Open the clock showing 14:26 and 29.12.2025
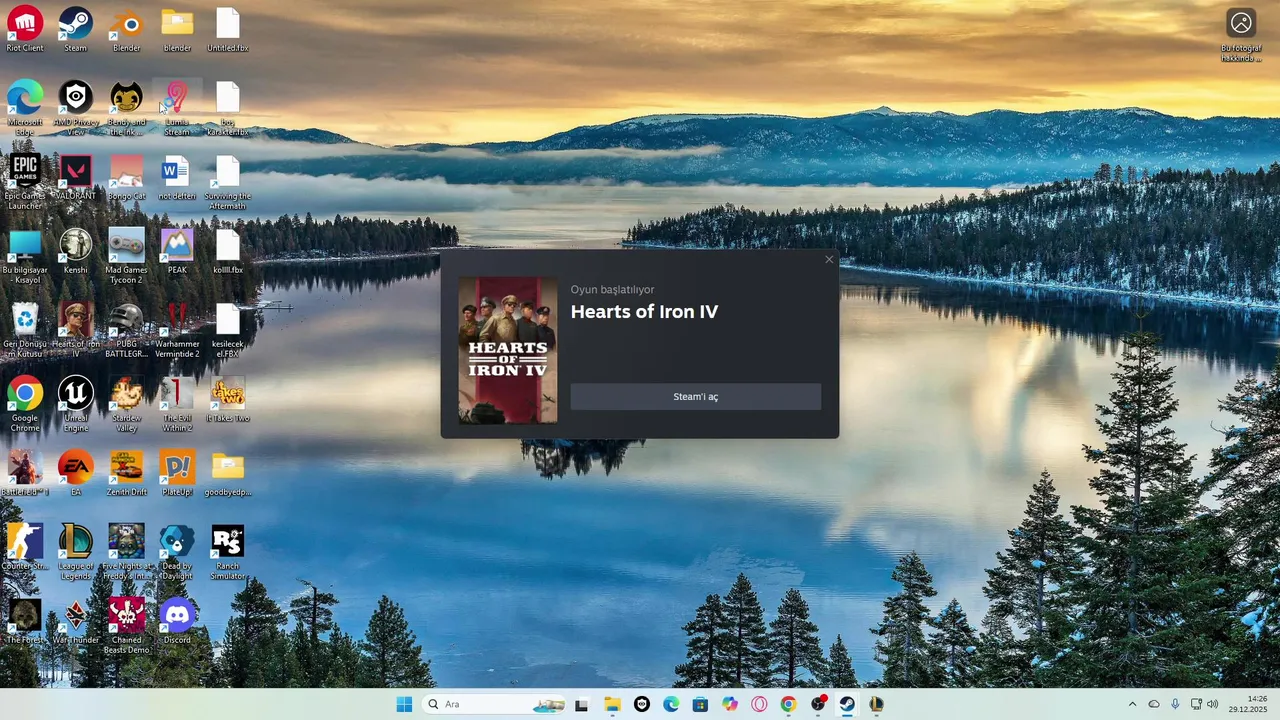Image resolution: width=1280 pixels, height=720 pixels. pyautogui.click(x=1248, y=704)
